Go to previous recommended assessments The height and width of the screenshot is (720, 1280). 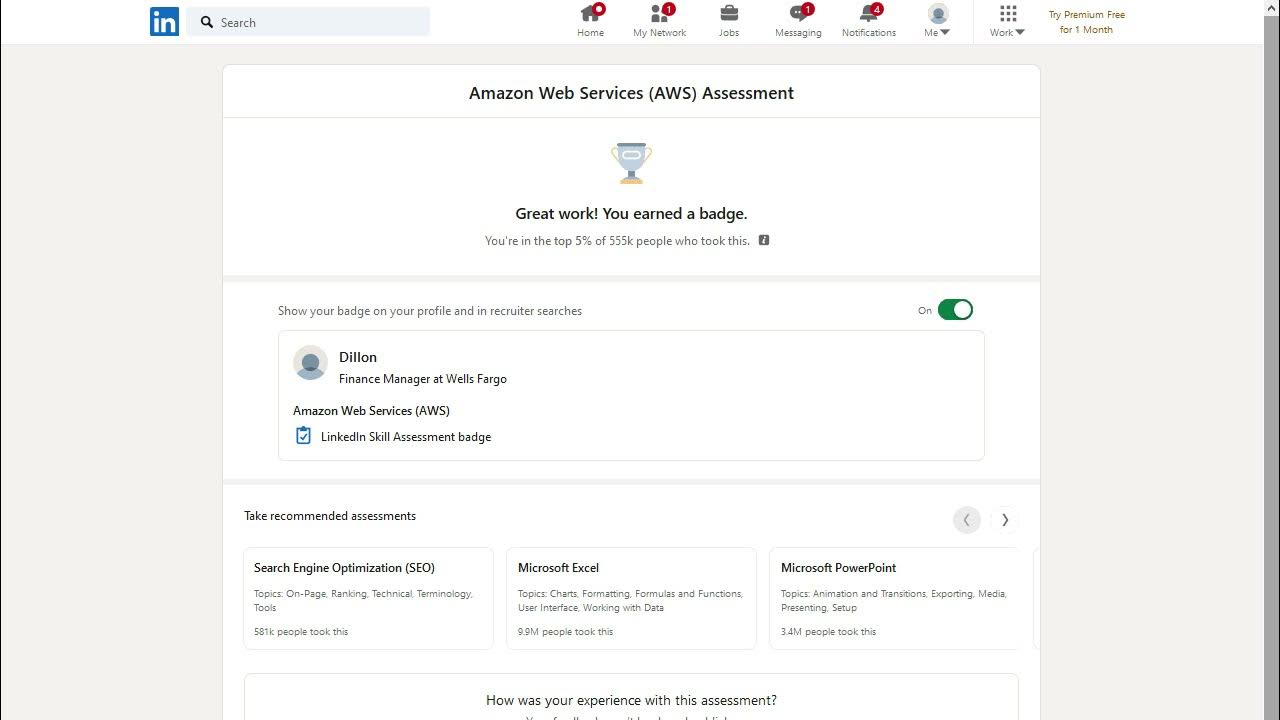[966, 519]
